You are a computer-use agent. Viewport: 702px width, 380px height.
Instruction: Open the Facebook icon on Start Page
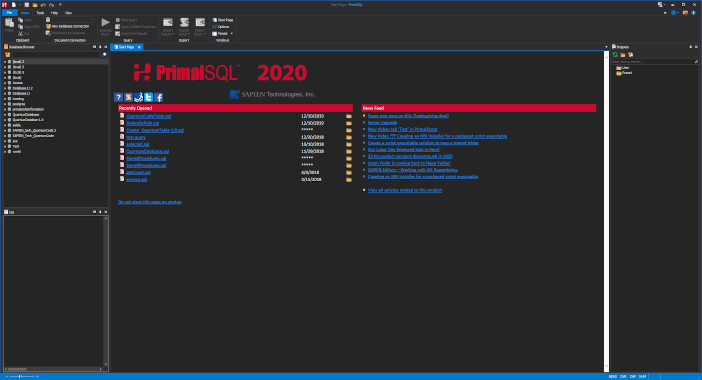click(x=158, y=97)
